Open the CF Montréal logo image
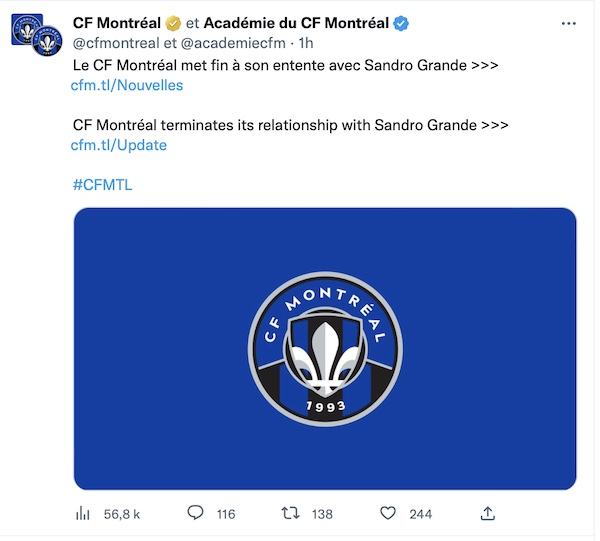Screen dimensions: 600x541 325,349
